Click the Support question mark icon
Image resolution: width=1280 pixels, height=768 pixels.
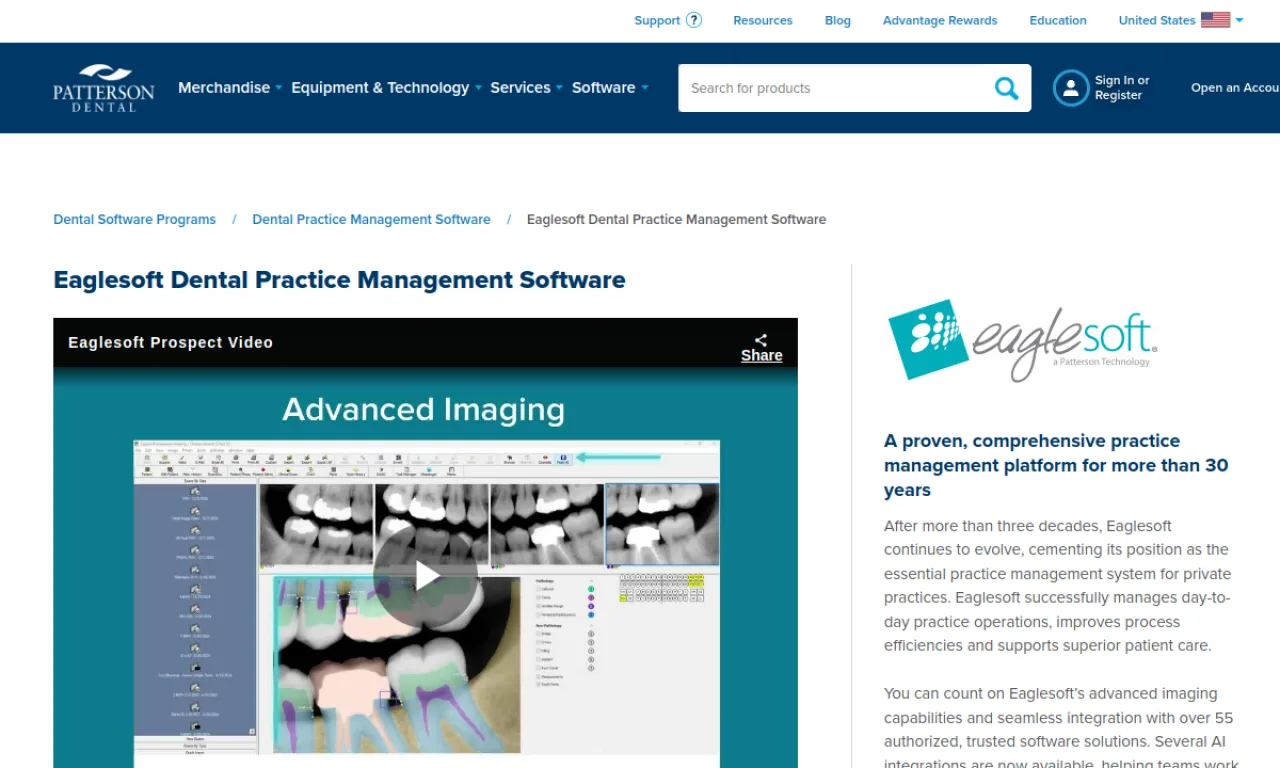click(x=694, y=20)
